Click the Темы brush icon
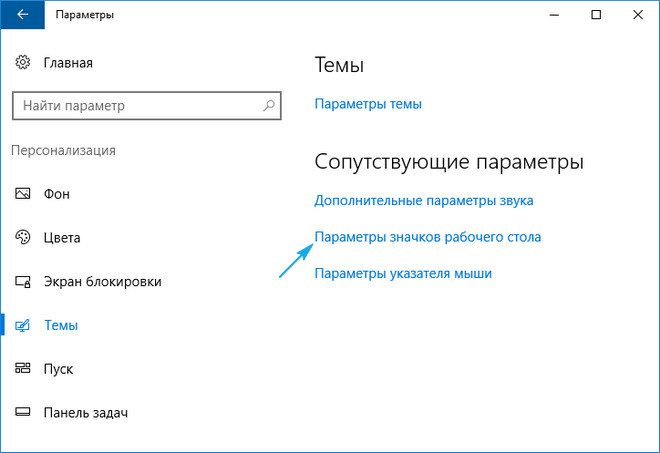This screenshot has width=660, height=453. point(23,325)
